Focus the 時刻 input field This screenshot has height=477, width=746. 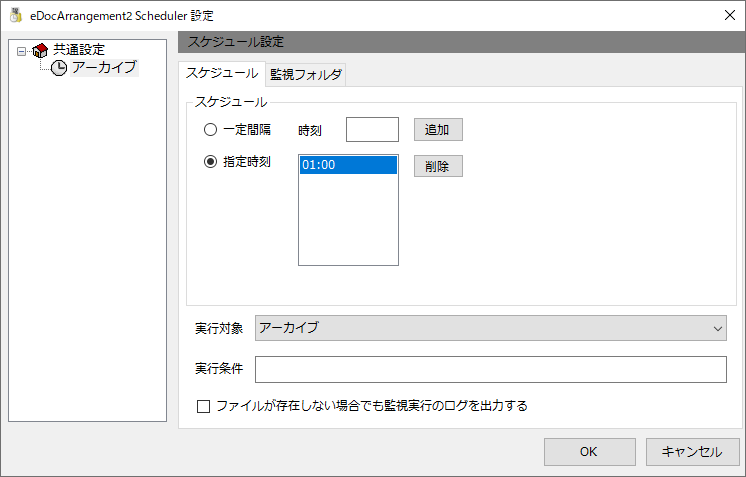point(372,129)
